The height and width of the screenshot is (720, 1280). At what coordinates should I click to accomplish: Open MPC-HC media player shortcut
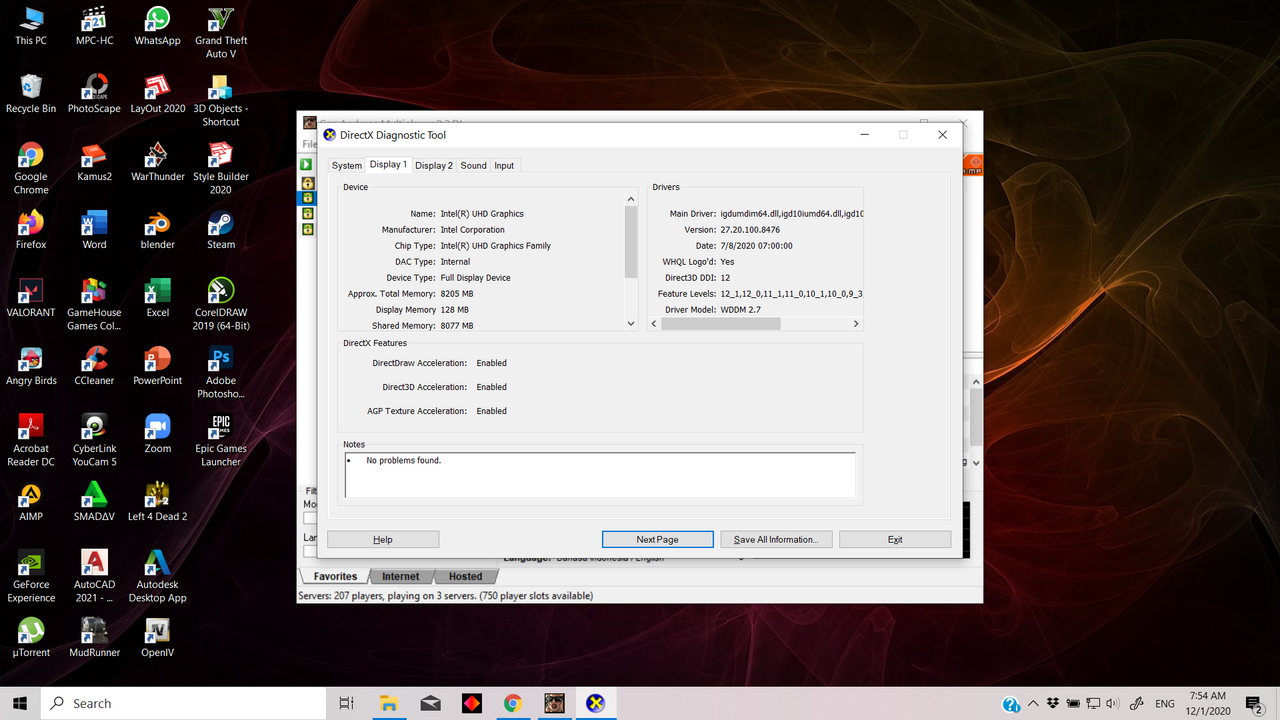point(94,26)
